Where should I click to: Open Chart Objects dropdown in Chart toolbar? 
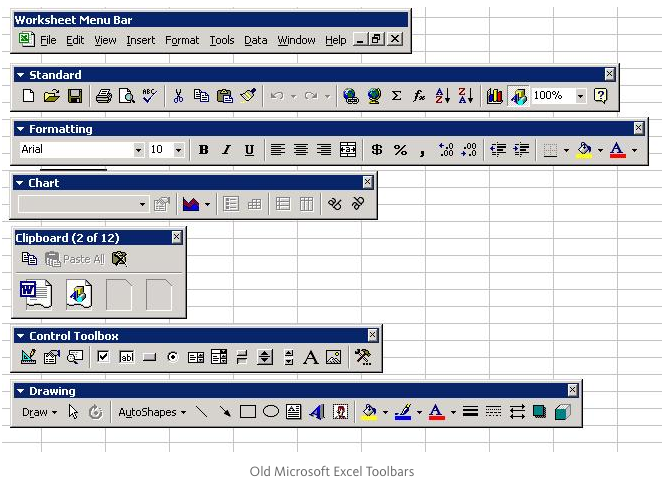pos(142,204)
